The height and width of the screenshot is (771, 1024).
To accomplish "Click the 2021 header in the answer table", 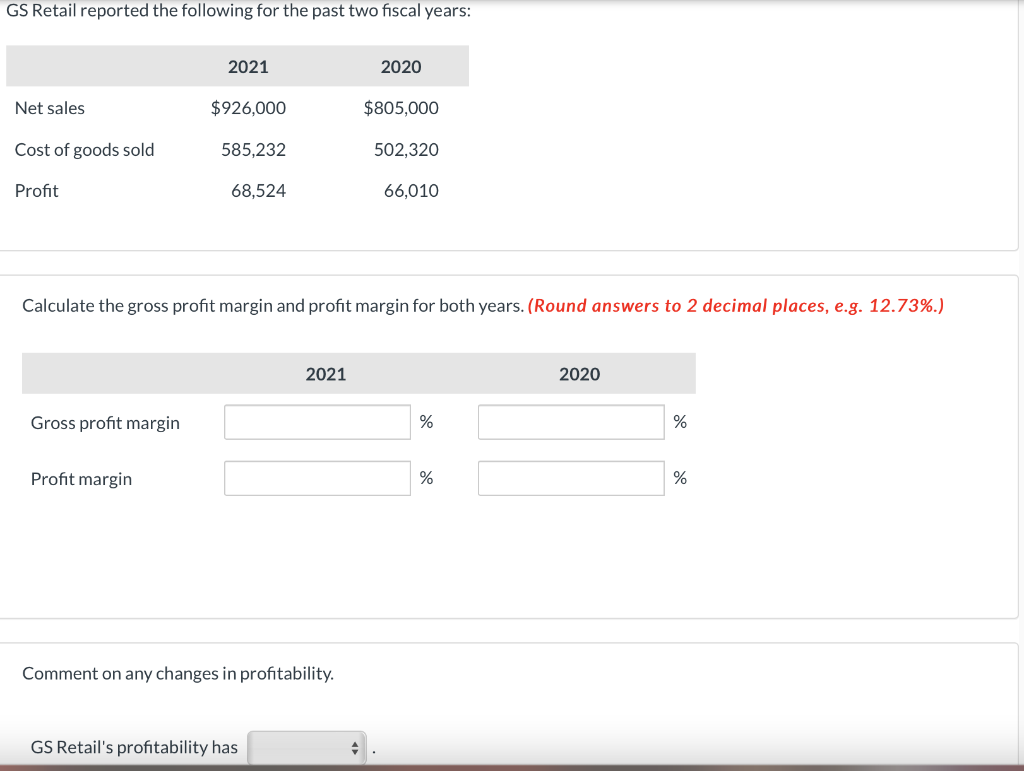I will pyautogui.click(x=326, y=374).
